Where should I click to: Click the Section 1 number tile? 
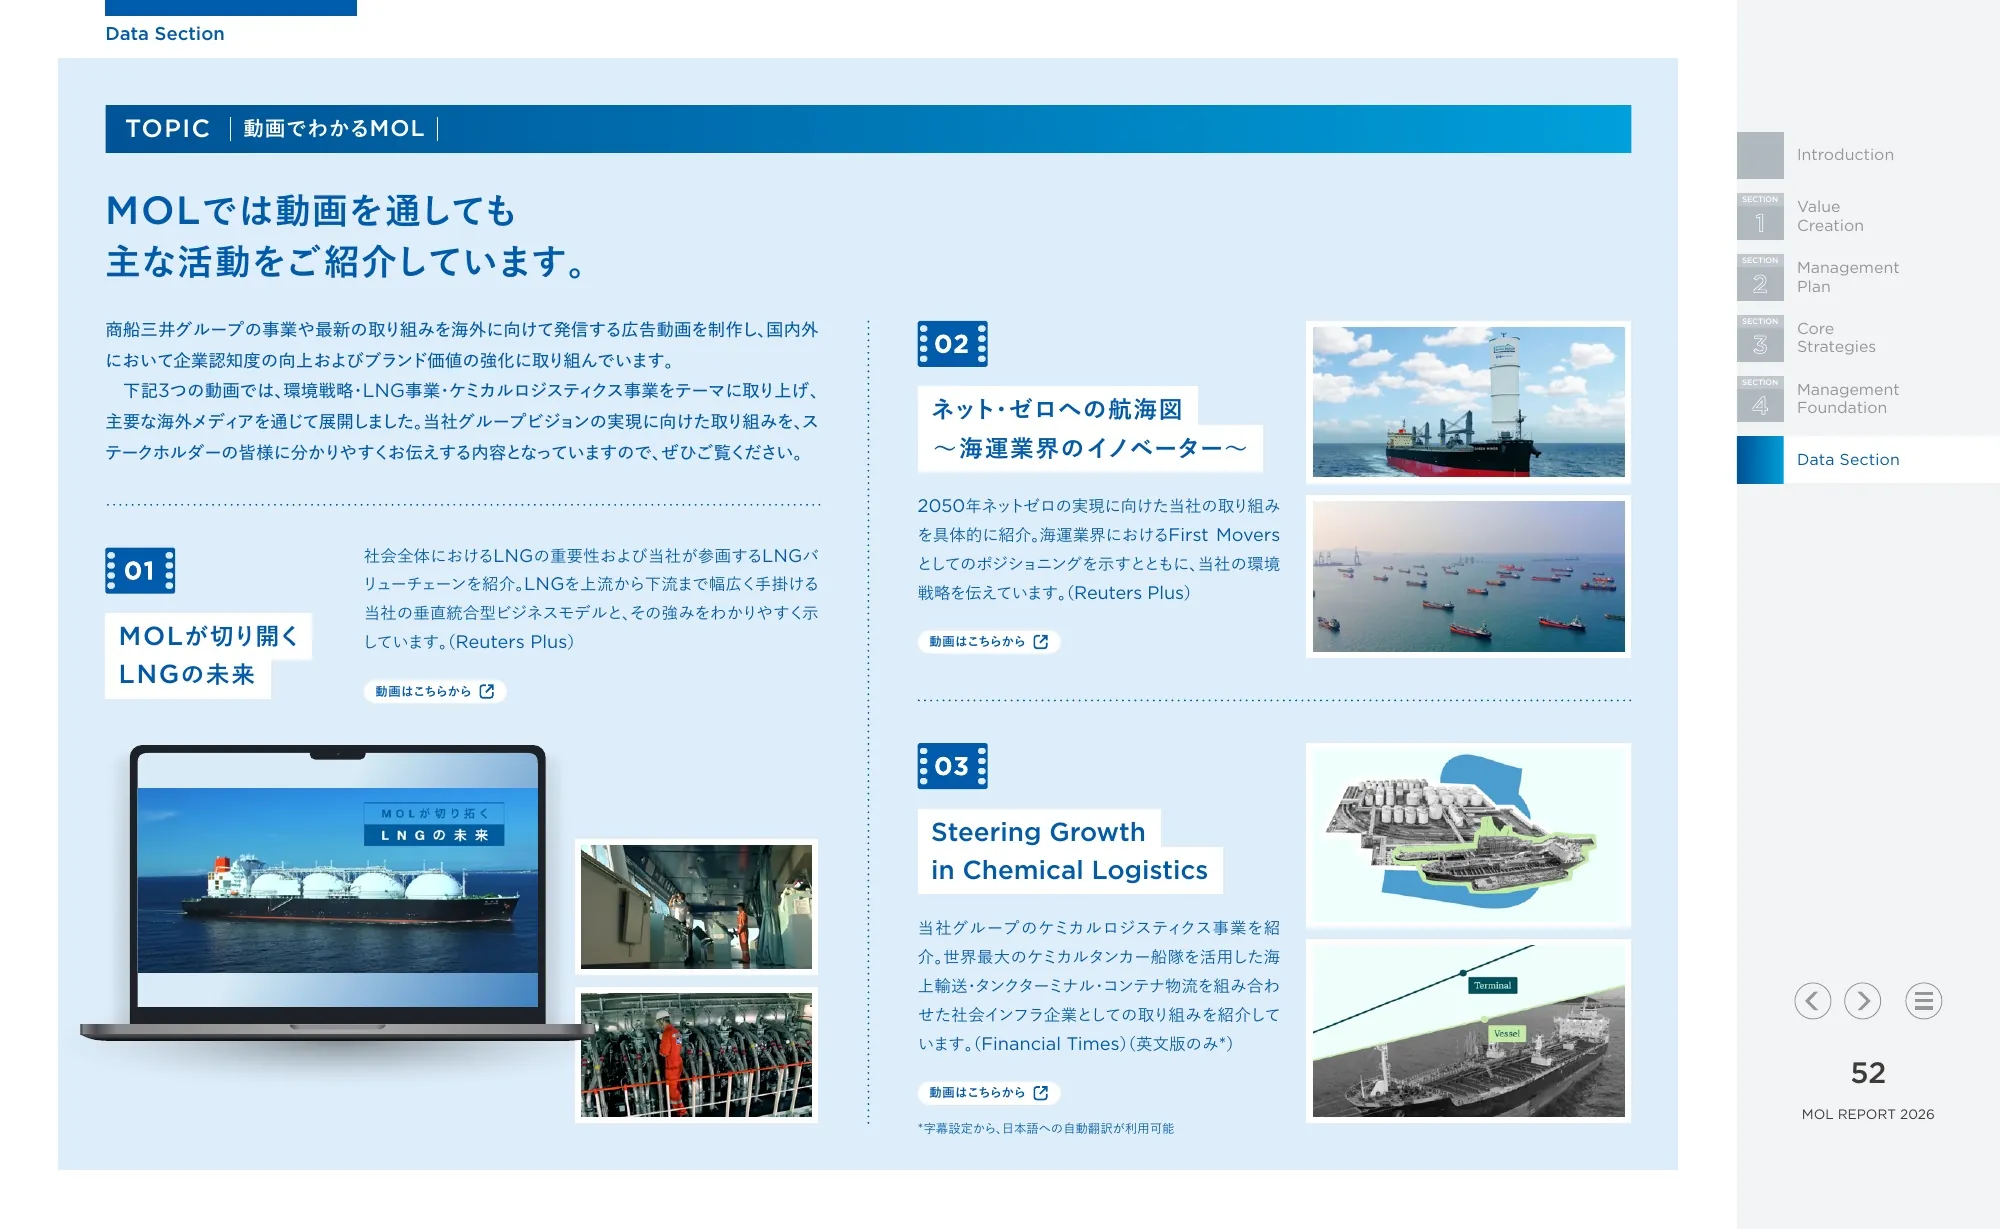(1760, 216)
